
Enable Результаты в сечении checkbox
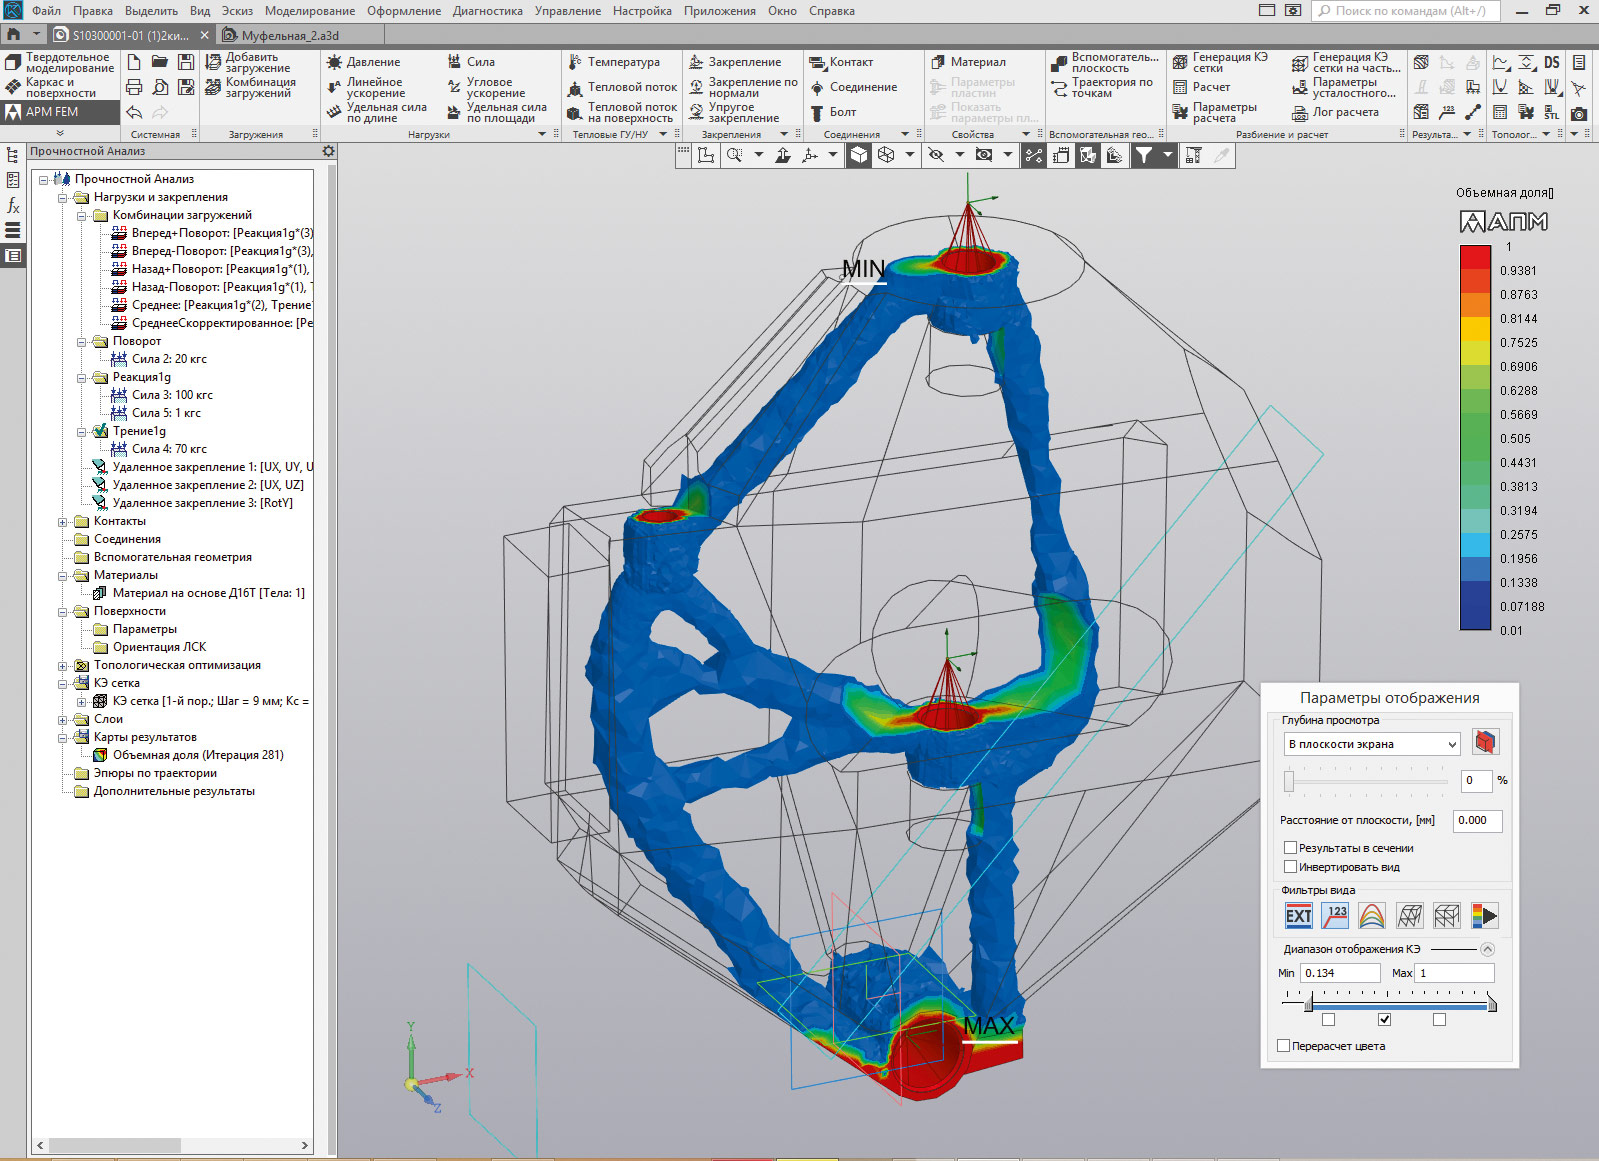point(1290,848)
